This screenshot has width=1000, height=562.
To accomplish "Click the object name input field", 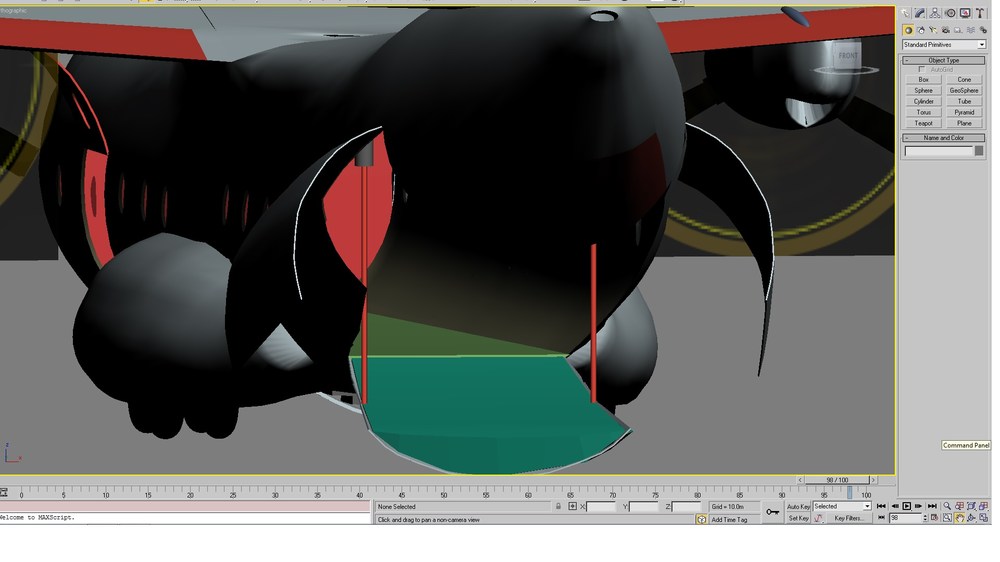I will click(939, 151).
